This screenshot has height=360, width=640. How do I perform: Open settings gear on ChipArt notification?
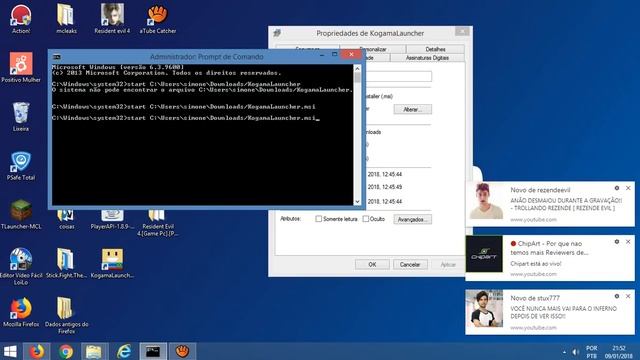point(617,242)
